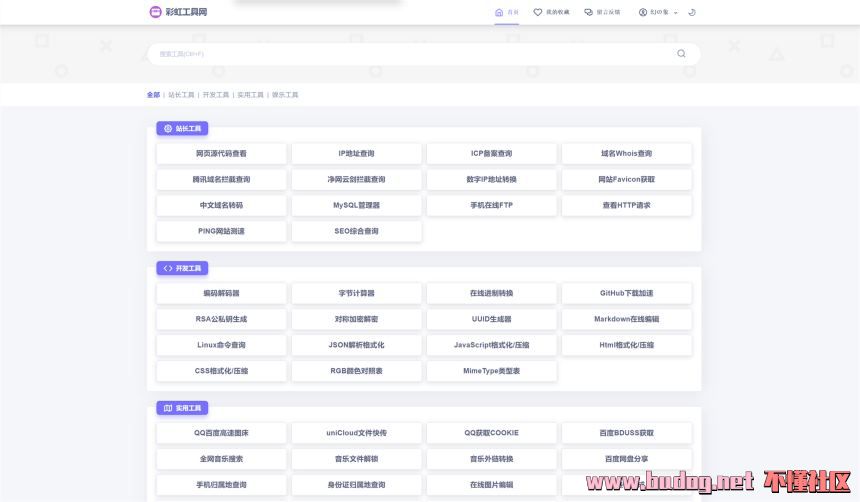Open the MySQL管理器 tool
The image size is (860, 502).
(x=356, y=205)
